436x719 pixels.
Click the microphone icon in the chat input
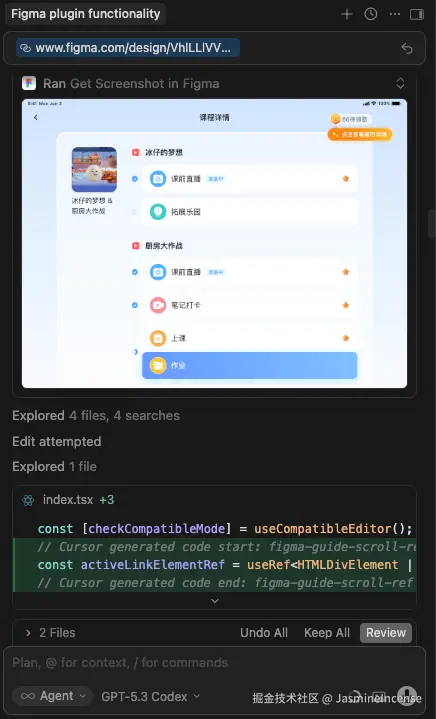click(406, 696)
